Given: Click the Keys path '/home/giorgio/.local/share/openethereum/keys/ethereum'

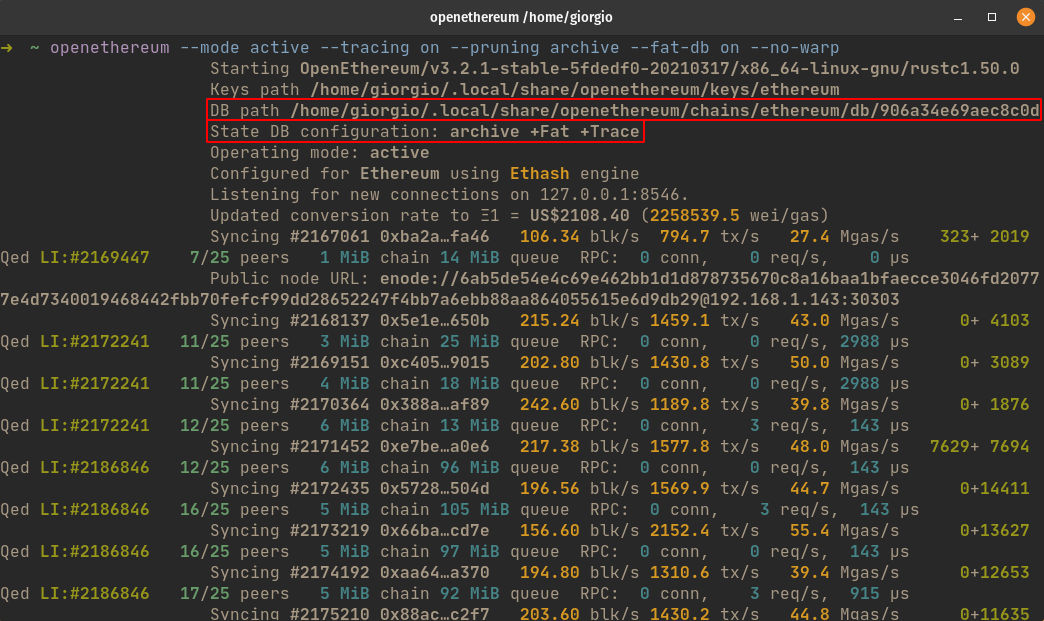Looking at the screenshot, I should coord(575,90).
